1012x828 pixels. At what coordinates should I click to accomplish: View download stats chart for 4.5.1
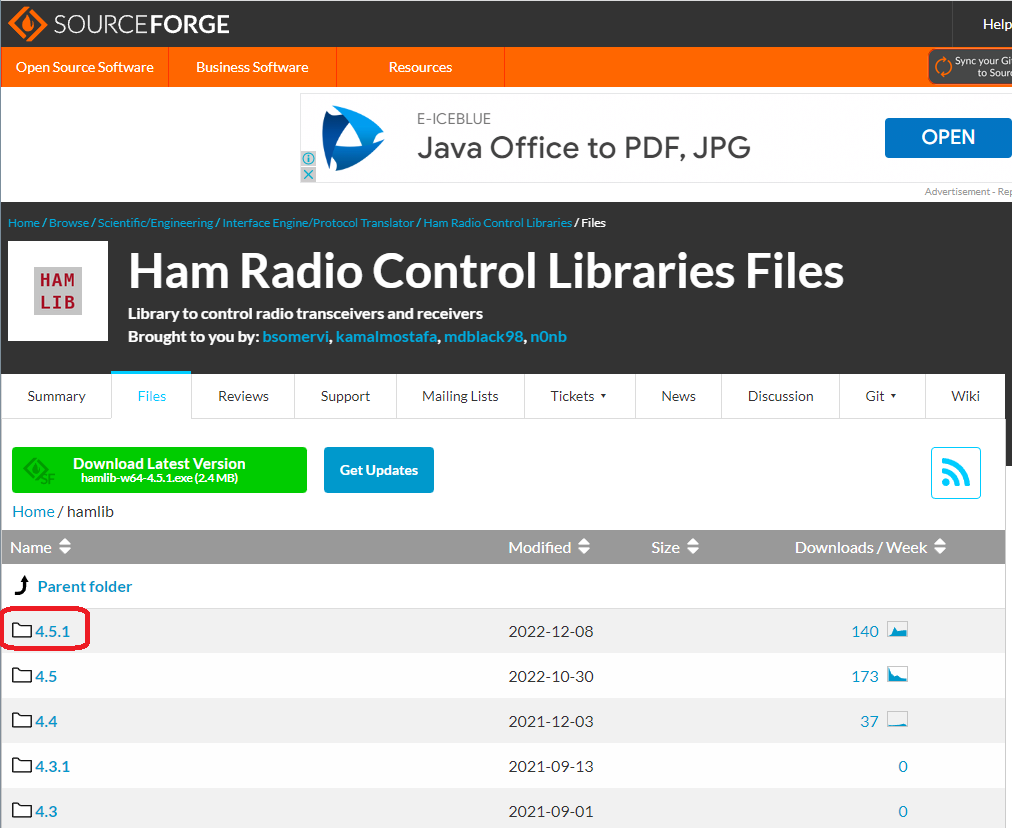tap(897, 630)
